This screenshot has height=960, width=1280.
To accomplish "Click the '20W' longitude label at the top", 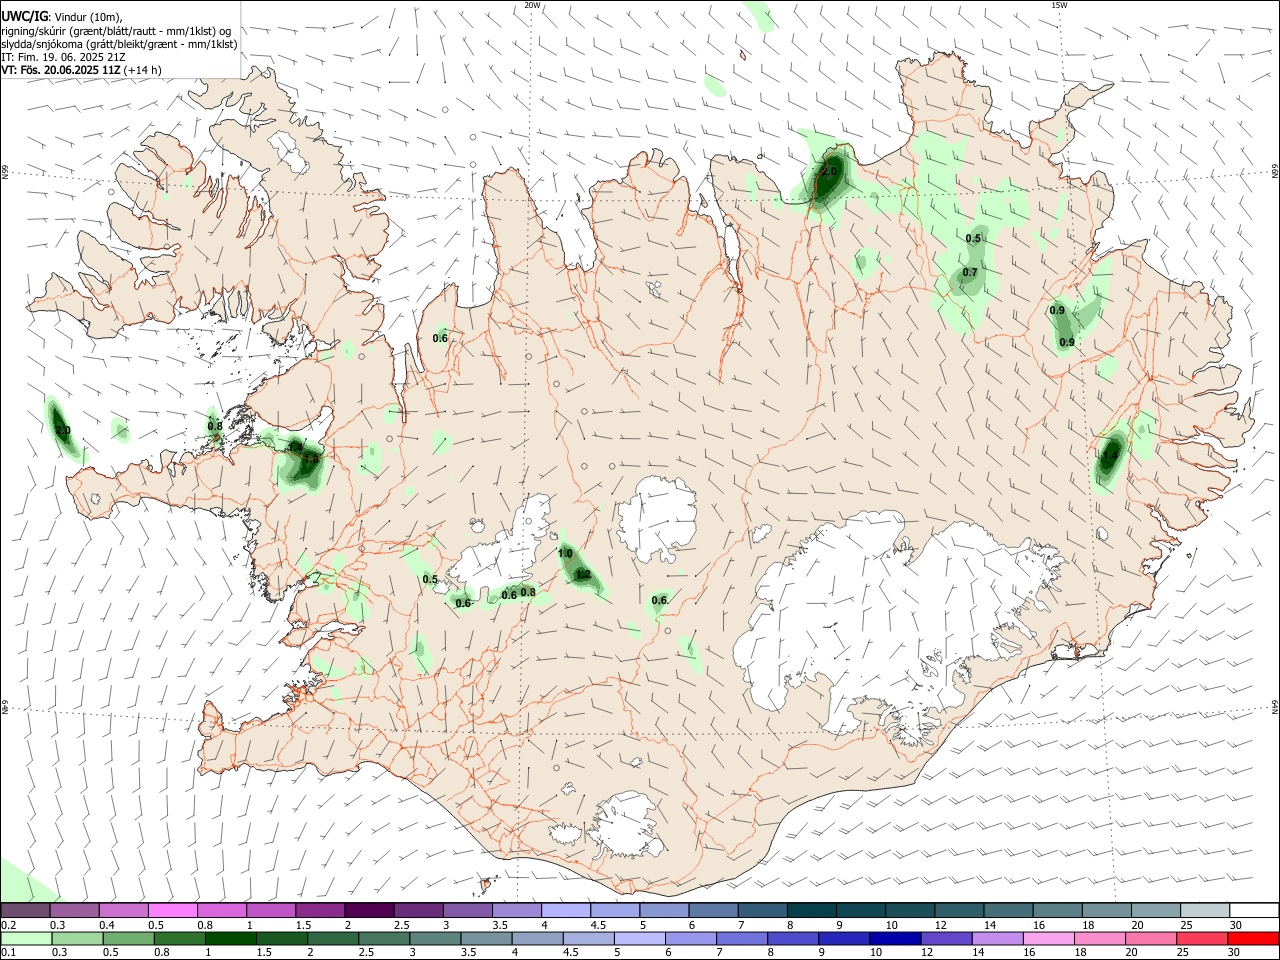I will coord(532,5).
